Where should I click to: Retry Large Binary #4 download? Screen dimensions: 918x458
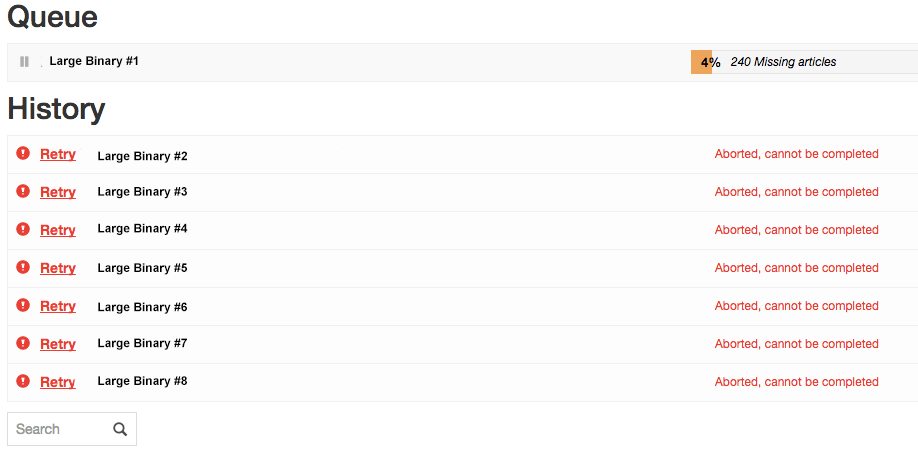coord(57,231)
